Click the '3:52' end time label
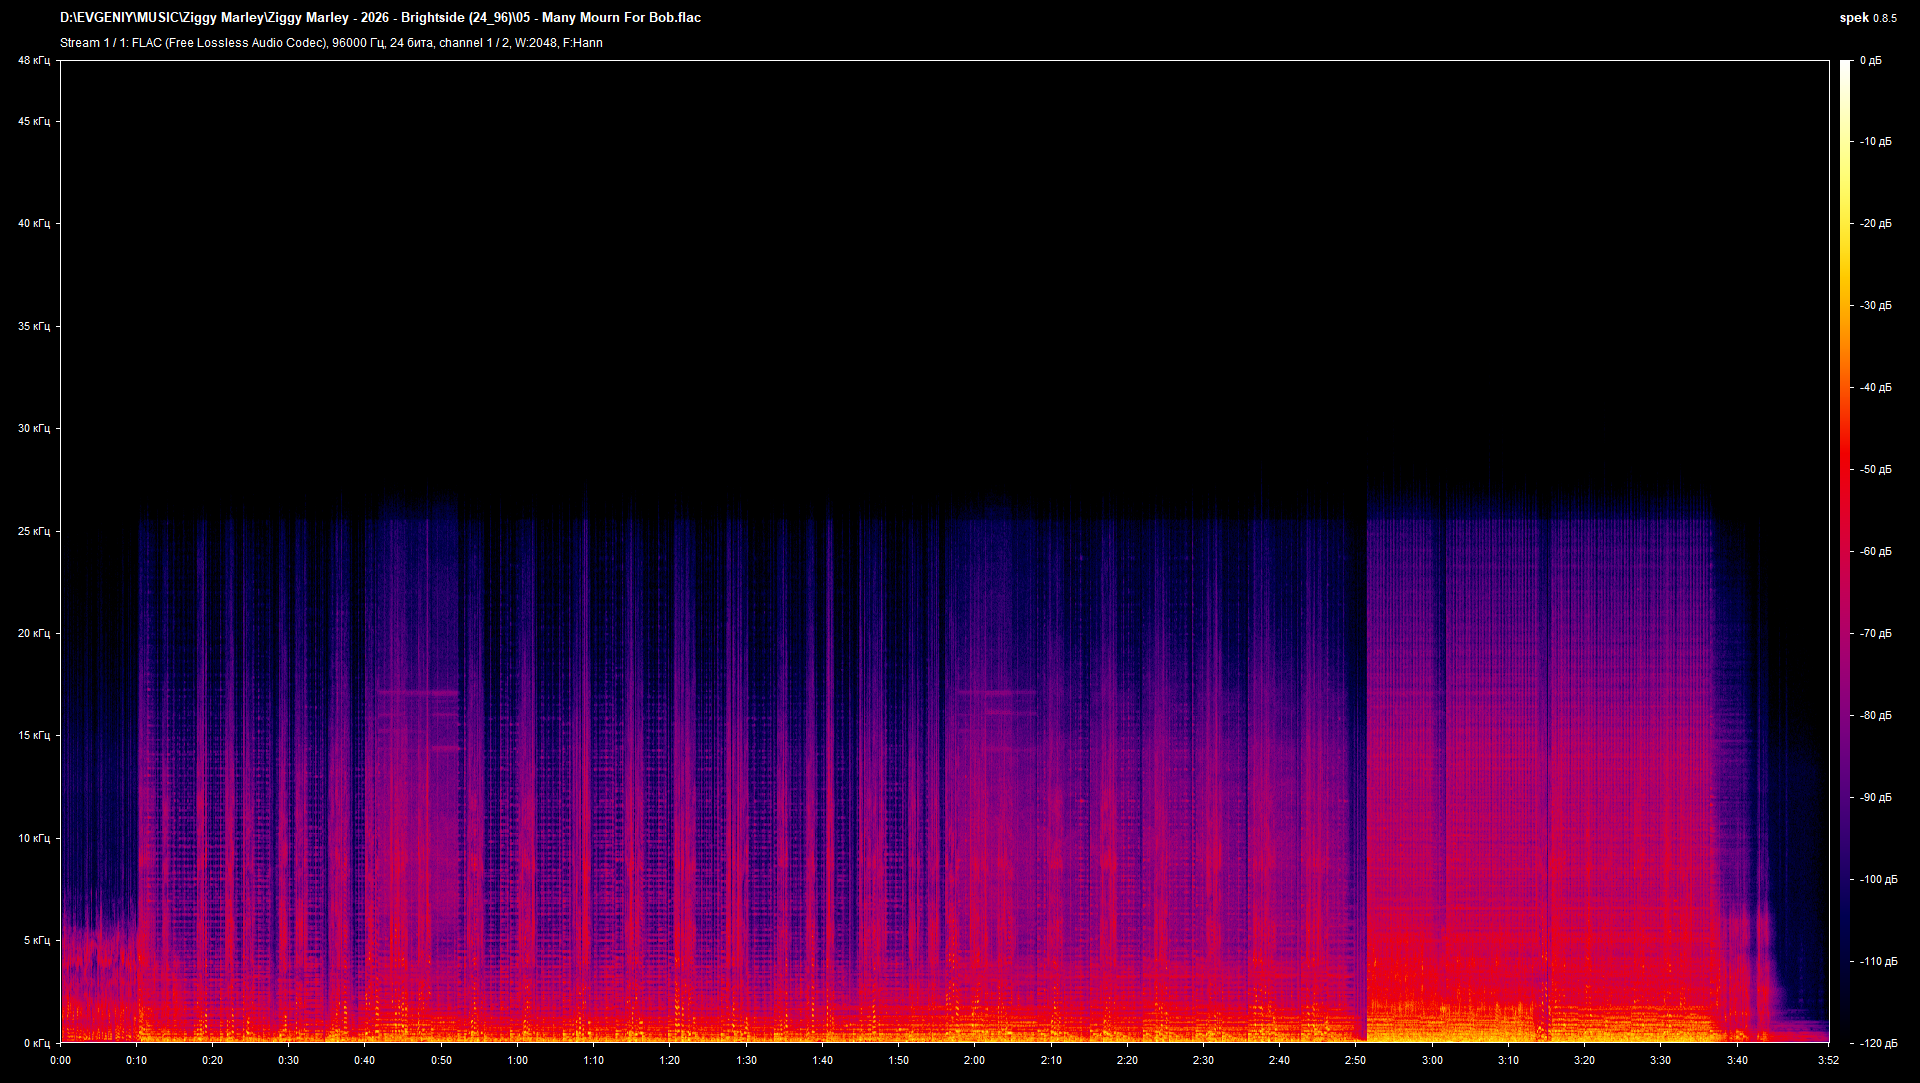This screenshot has width=1920, height=1083. coord(1828,1061)
